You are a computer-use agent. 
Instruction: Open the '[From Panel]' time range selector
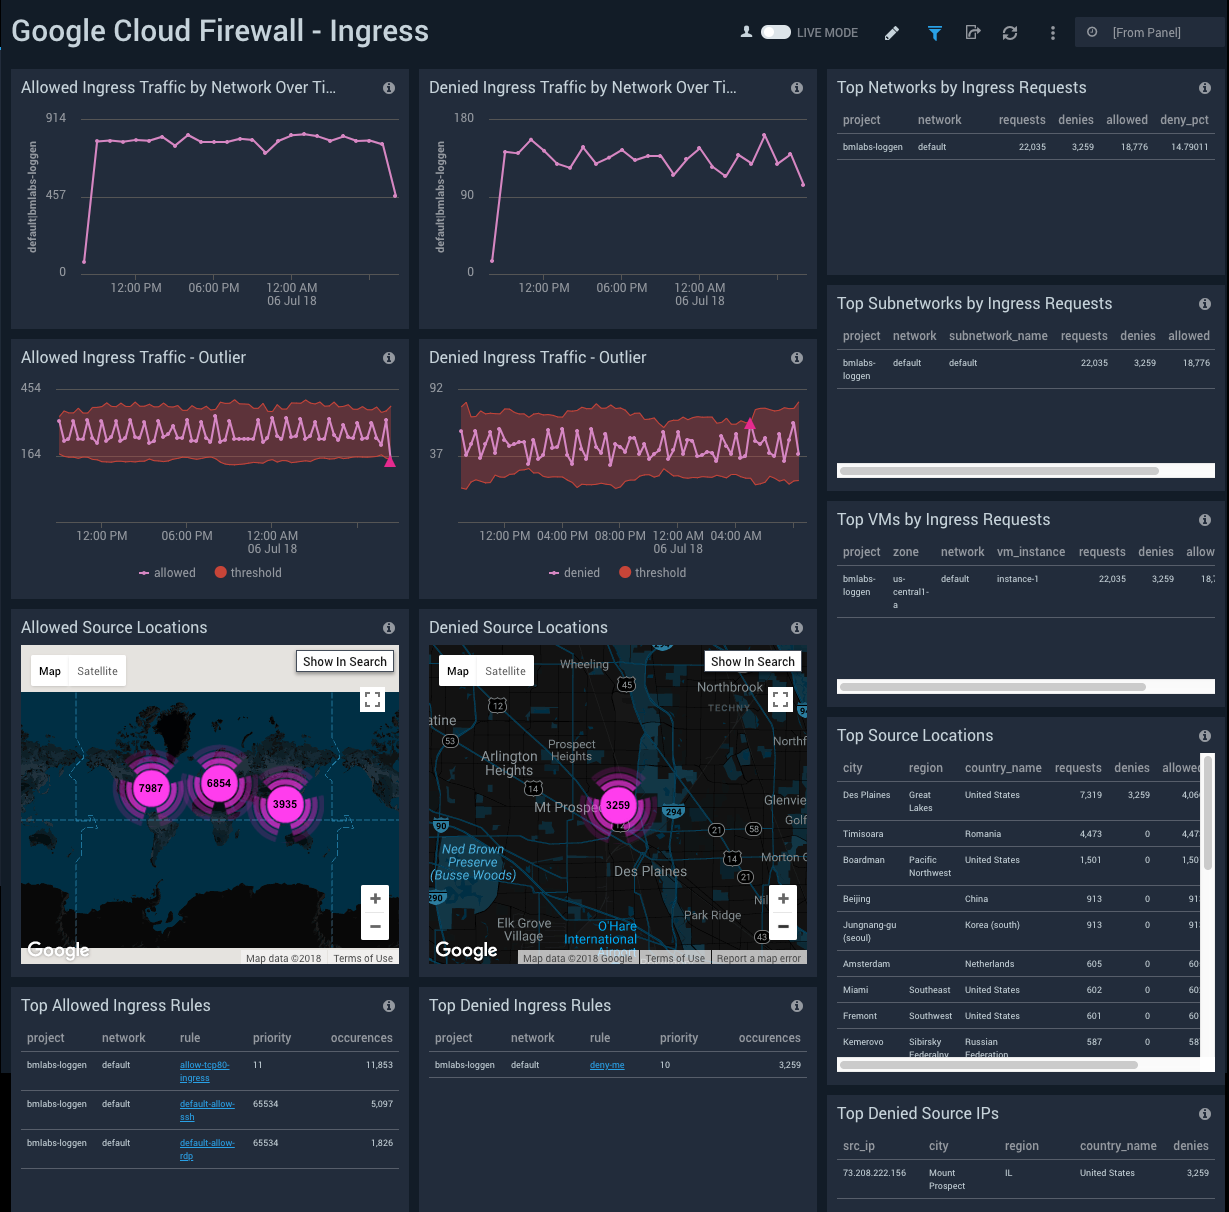tap(1148, 32)
